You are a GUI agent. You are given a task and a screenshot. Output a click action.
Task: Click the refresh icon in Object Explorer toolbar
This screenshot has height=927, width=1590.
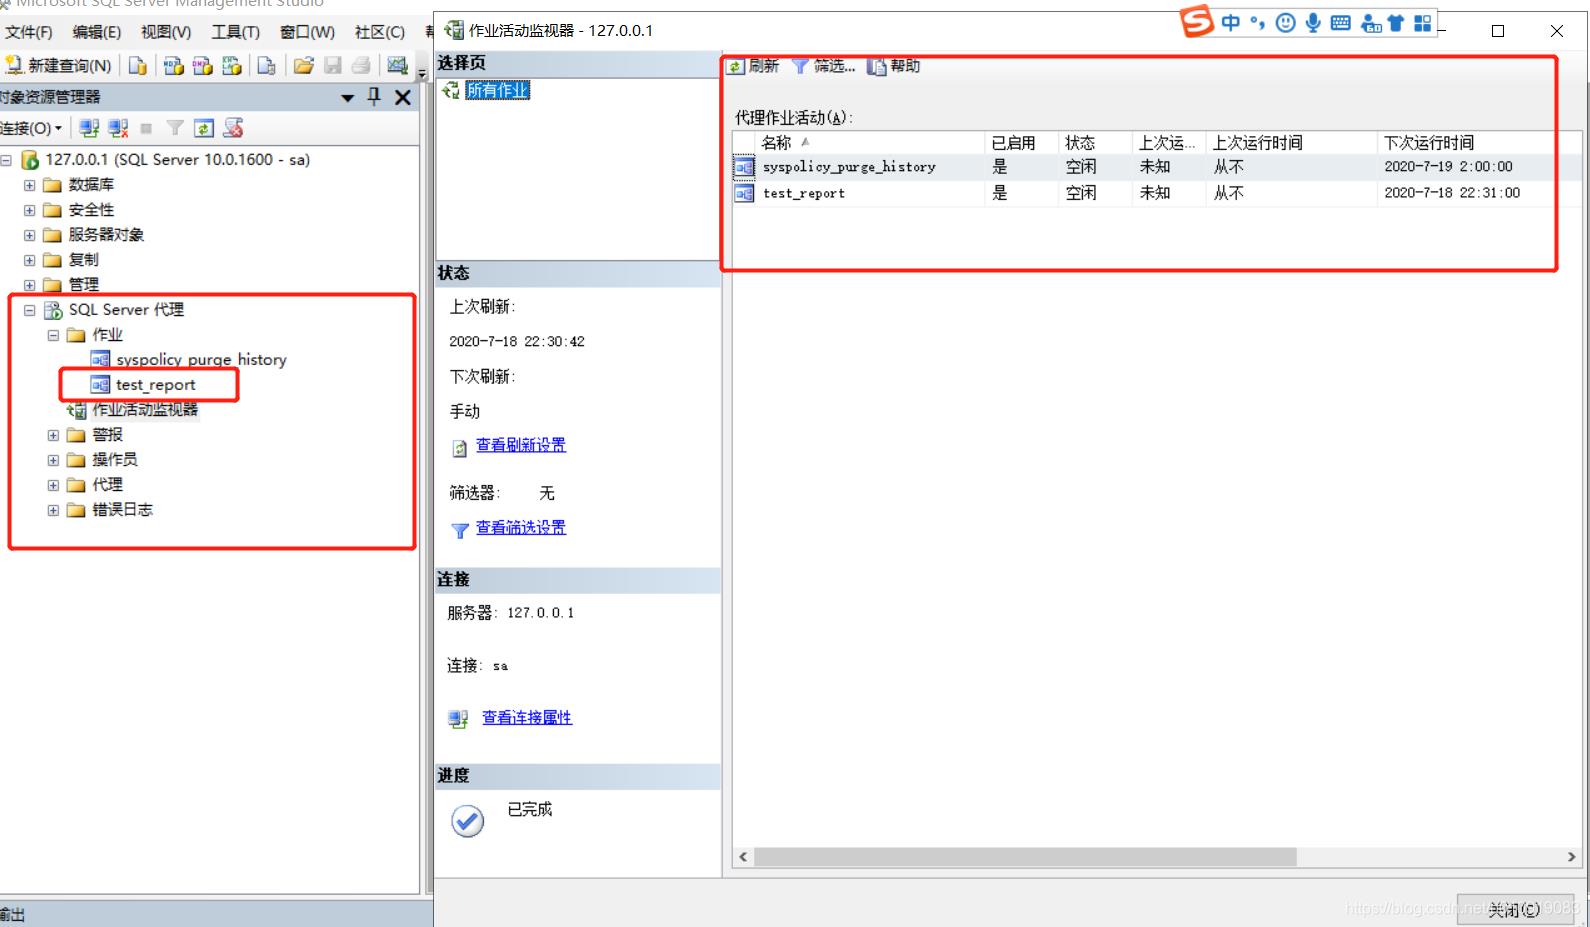click(204, 128)
